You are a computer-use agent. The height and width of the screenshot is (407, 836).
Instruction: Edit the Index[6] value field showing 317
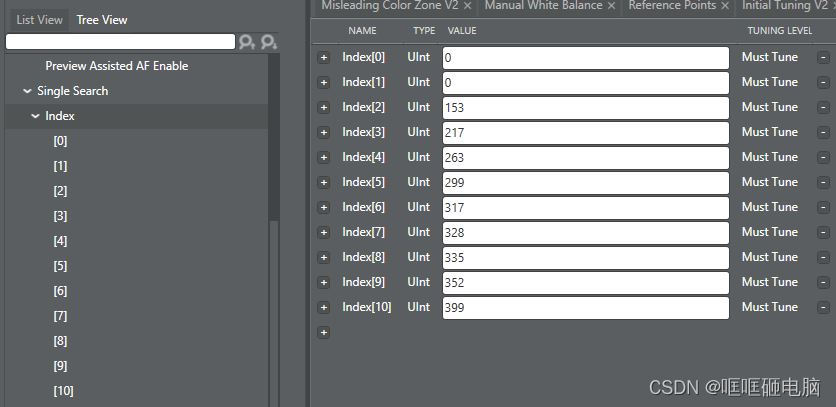tap(585, 208)
